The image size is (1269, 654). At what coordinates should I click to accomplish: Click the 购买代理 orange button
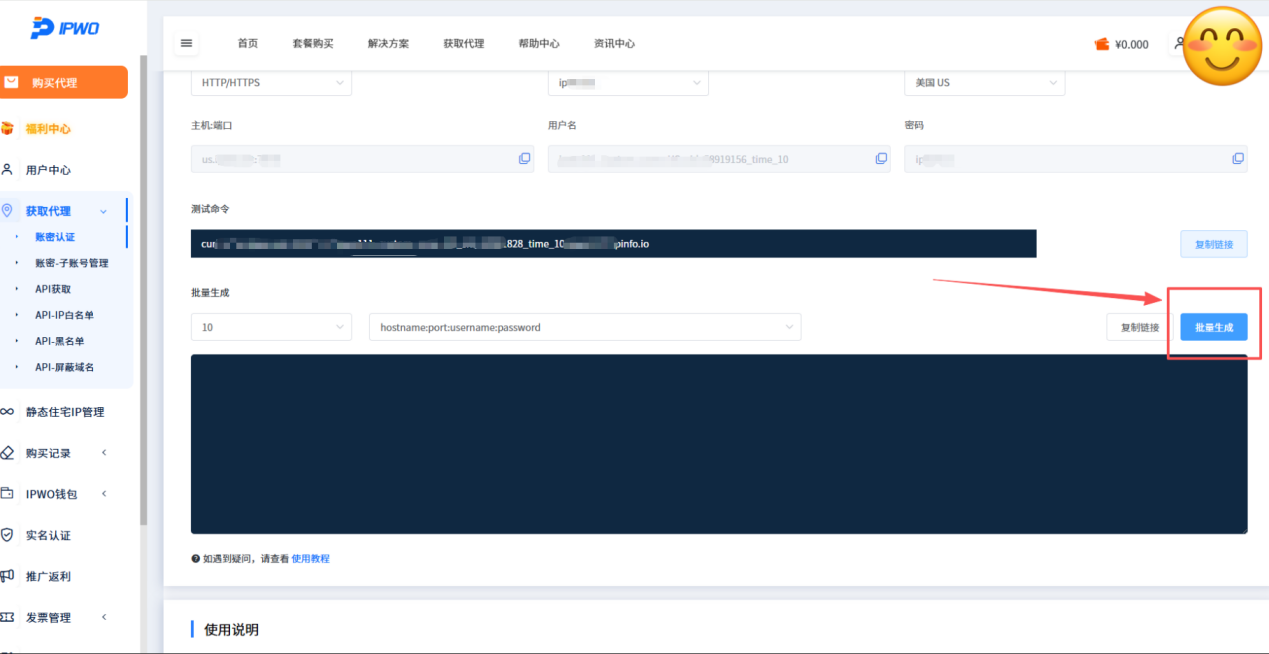click(x=64, y=82)
